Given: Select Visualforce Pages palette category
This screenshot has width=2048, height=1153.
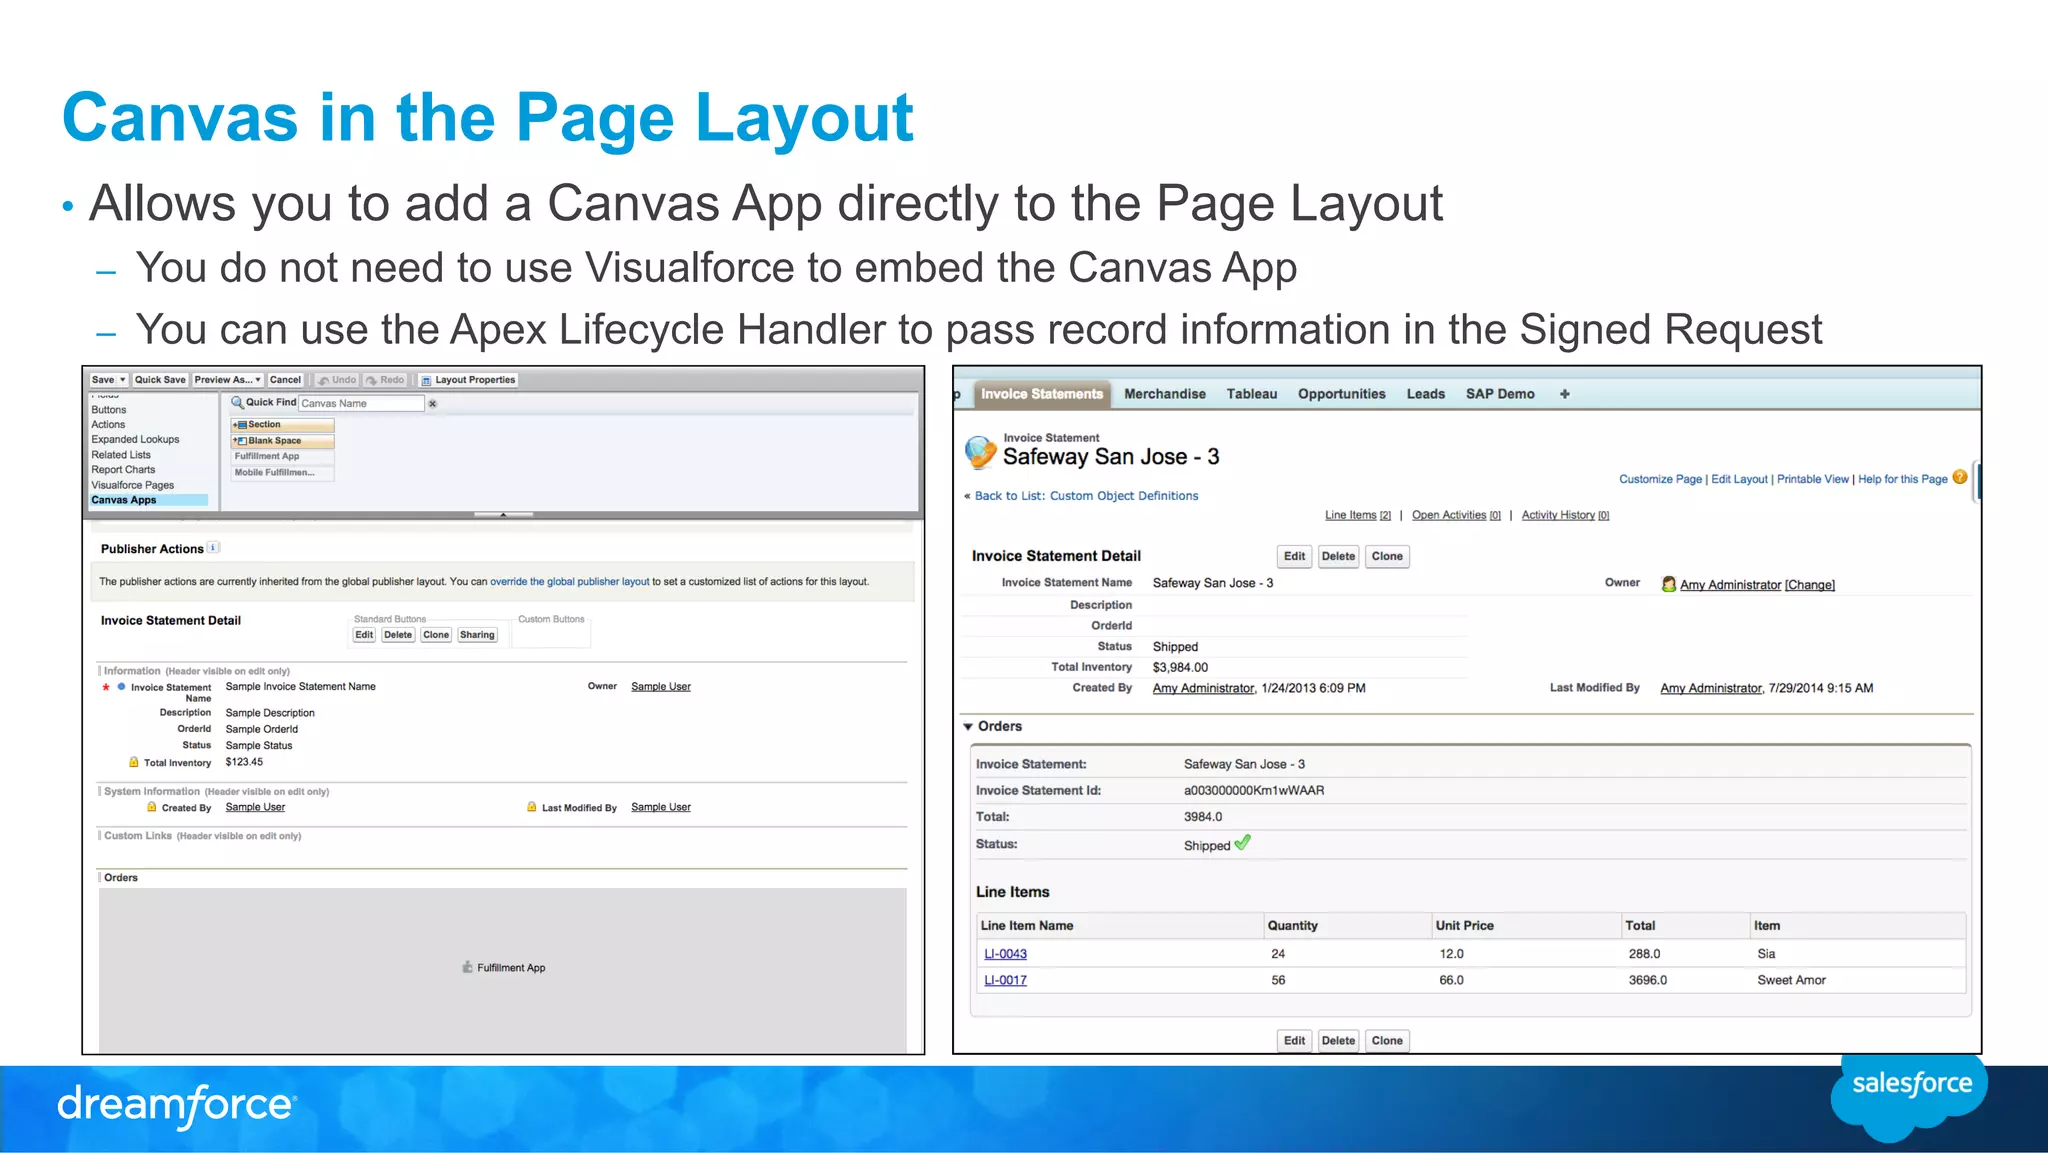Looking at the screenshot, I should (133, 485).
